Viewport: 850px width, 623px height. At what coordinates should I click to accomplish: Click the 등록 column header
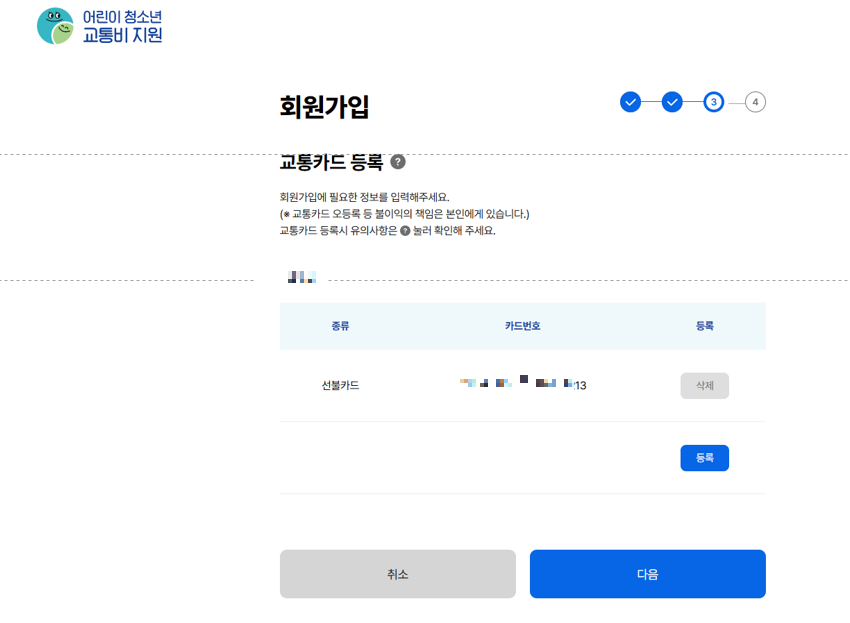point(705,327)
